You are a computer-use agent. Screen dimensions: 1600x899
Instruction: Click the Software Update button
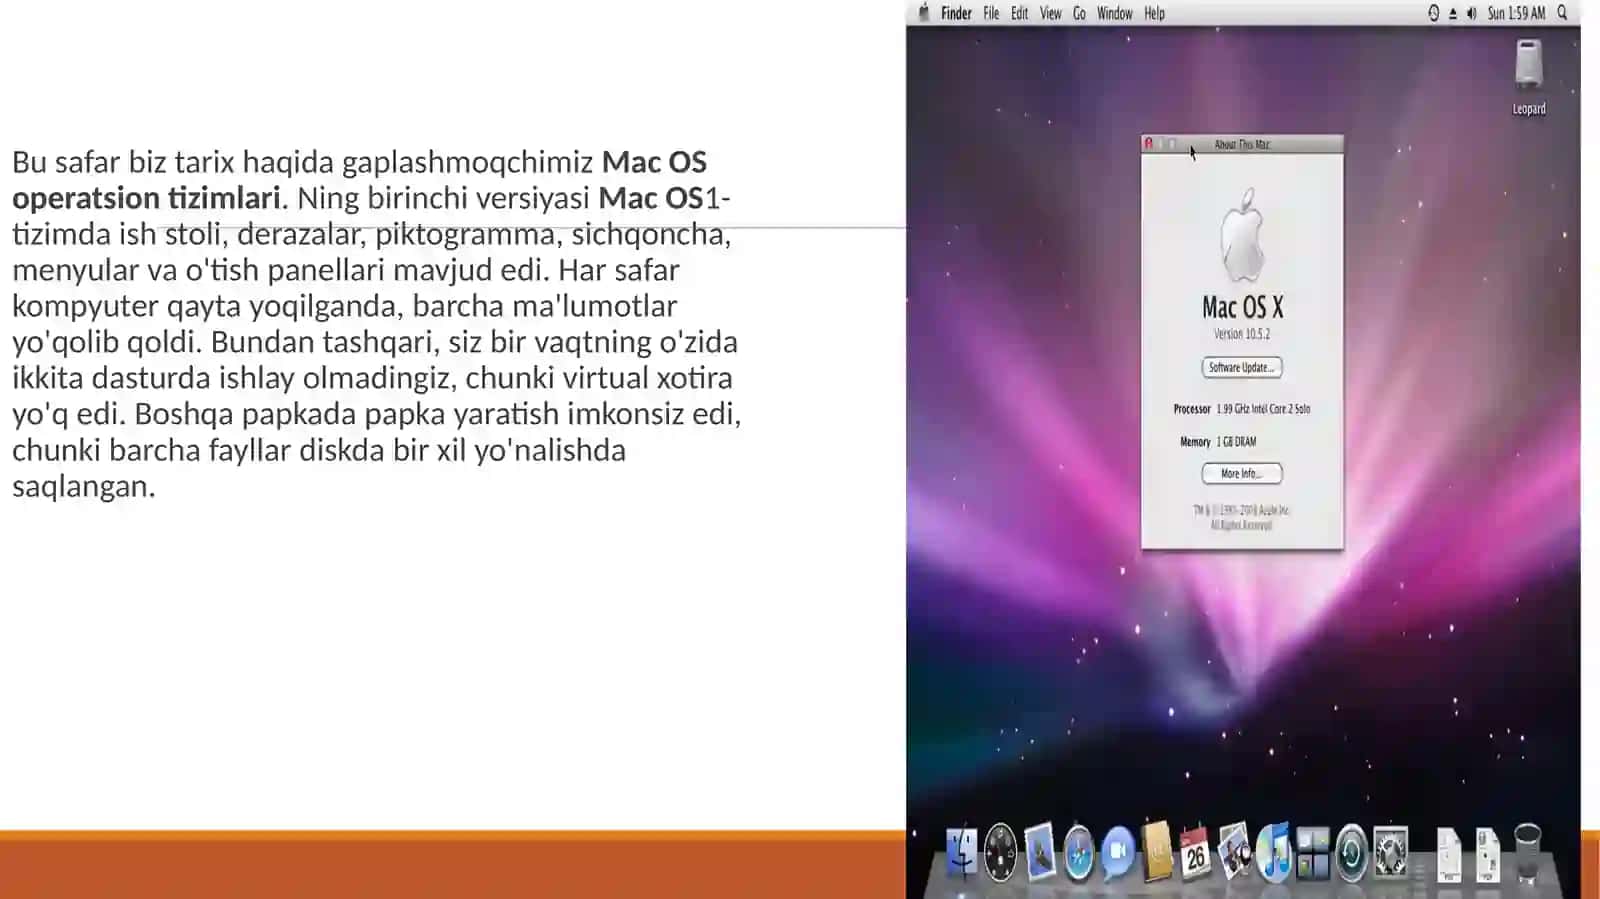pyautogui.click(x=1242, y=367)
